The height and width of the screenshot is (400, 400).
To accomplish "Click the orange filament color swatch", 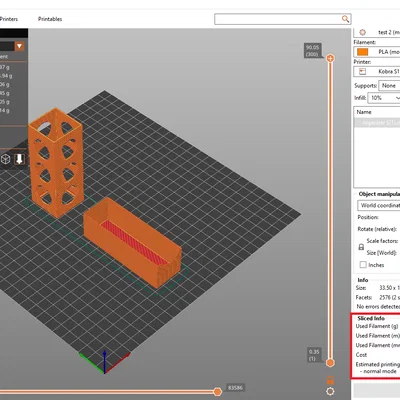I will [x=362, y=52].
